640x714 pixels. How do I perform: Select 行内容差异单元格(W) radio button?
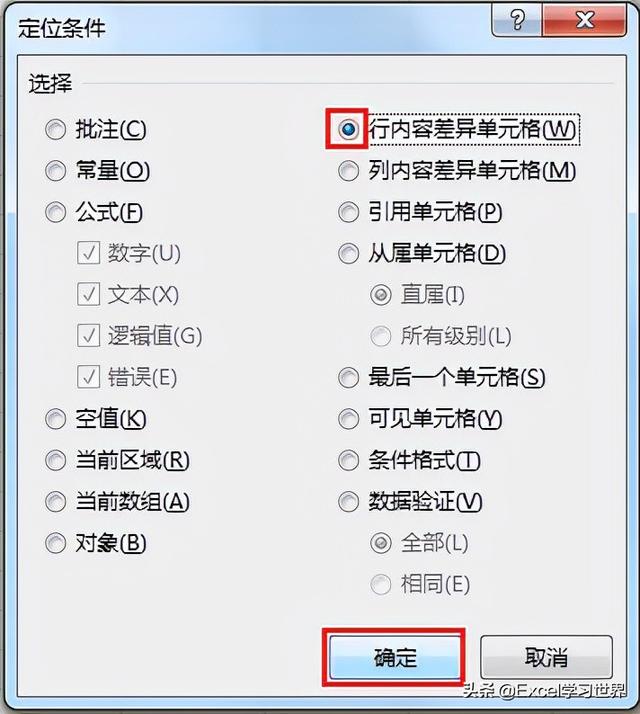348,130
